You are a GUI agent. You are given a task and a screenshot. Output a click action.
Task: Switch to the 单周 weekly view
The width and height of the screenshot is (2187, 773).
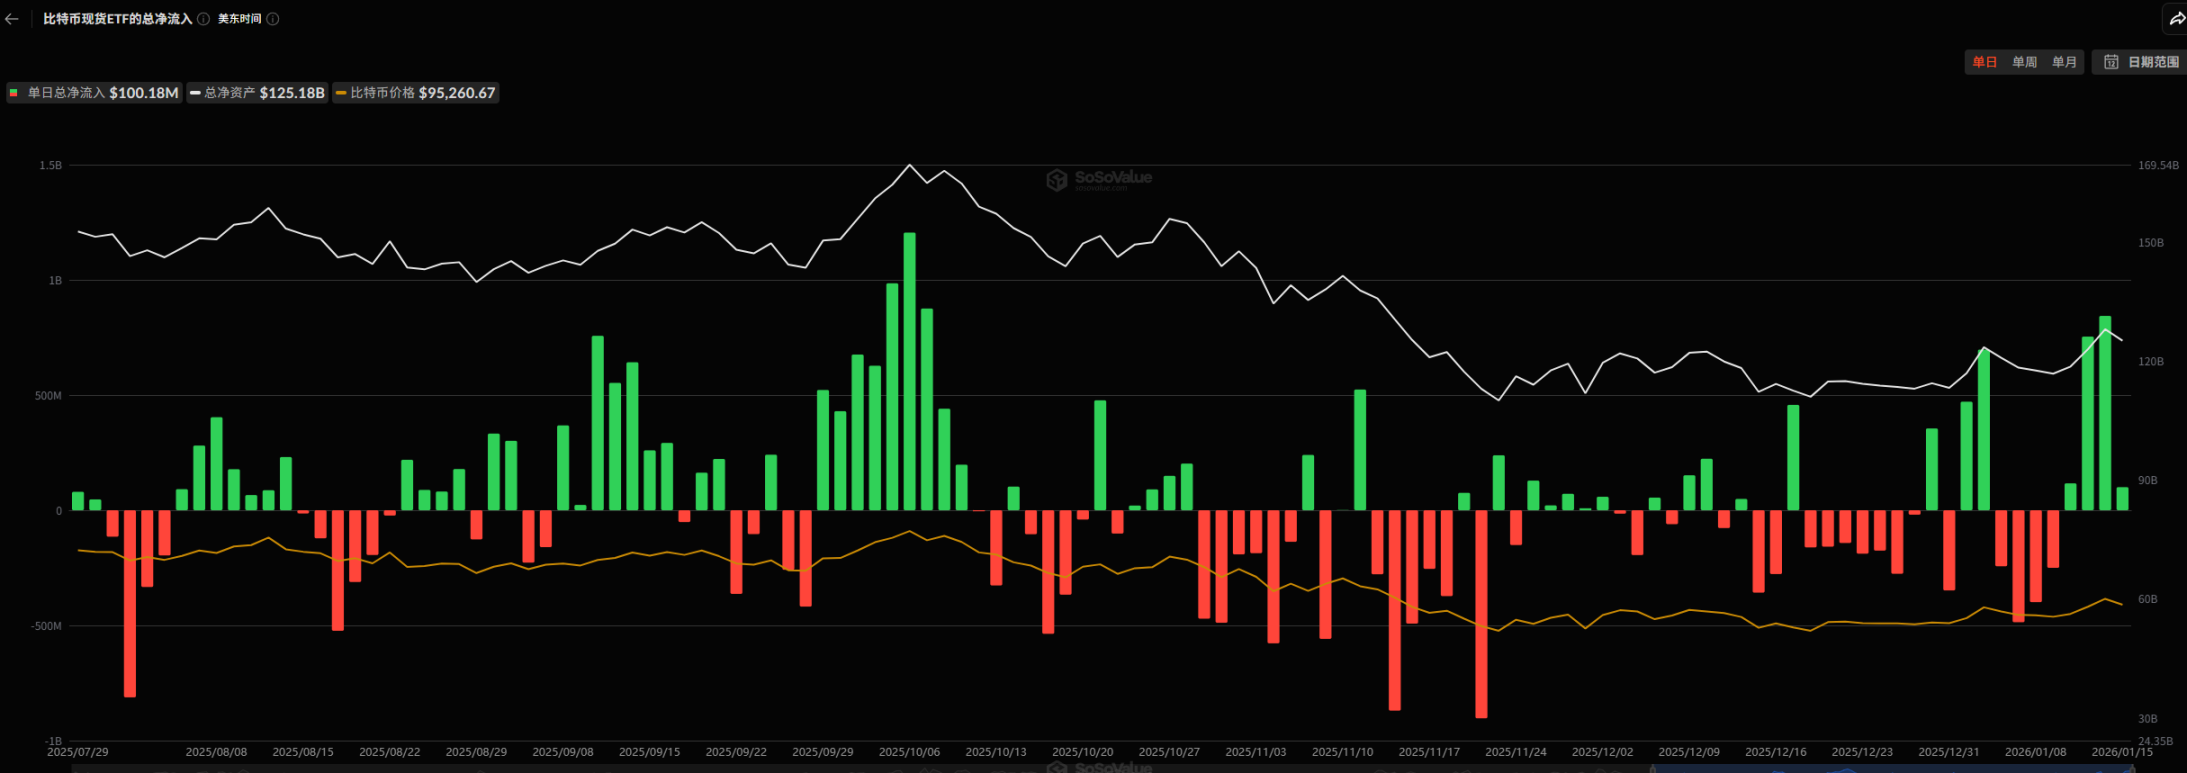(2024, 62)
